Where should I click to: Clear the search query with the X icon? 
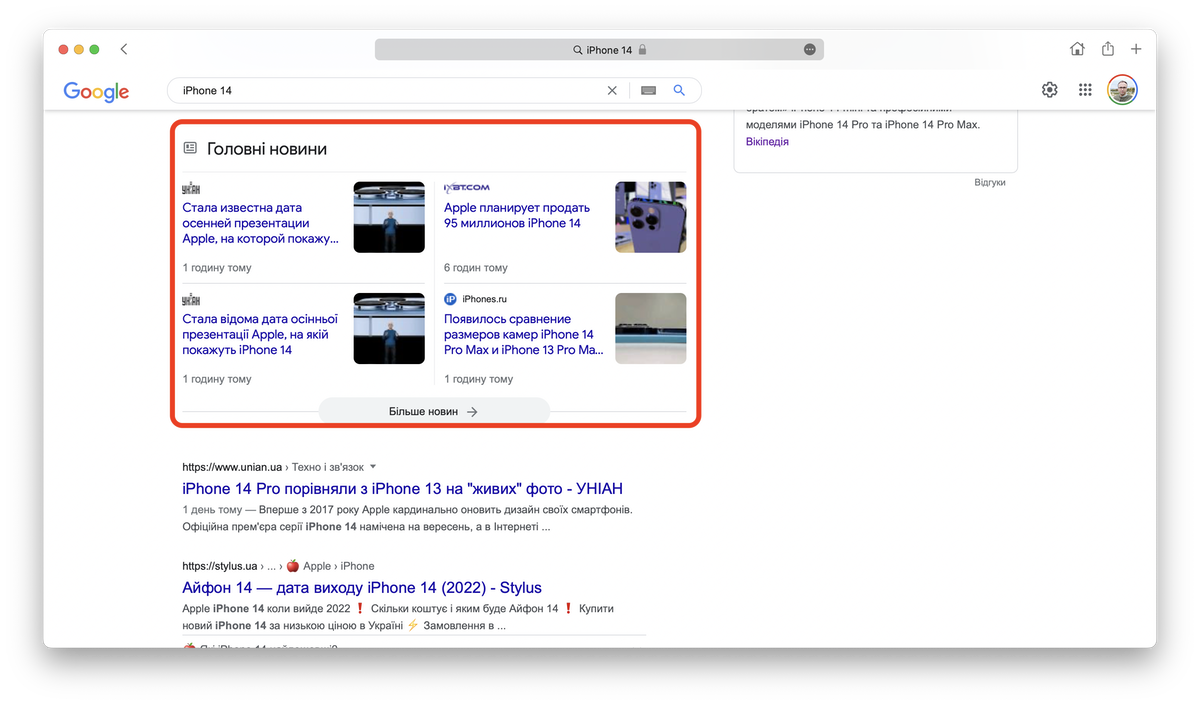612,91
